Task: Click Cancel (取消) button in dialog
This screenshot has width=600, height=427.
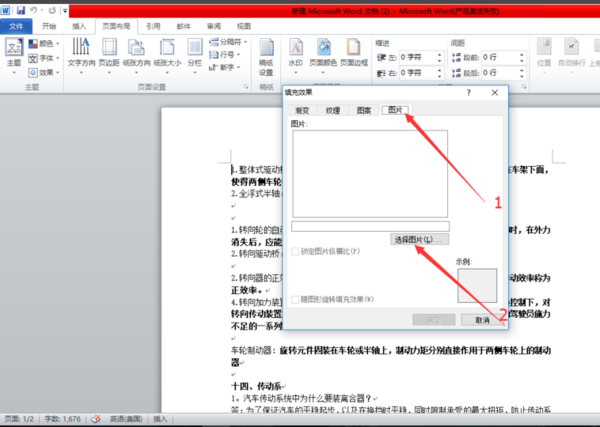Action: (483, 320)
